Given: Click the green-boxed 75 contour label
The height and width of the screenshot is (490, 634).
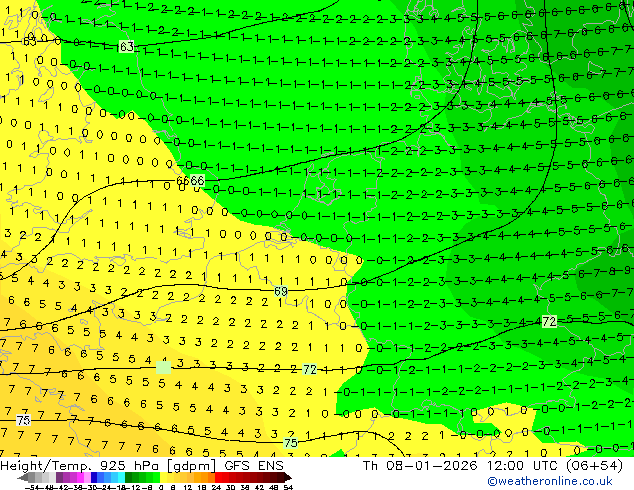Looking at the screenshot, I should pyautogui.click(x=291, y=443).
